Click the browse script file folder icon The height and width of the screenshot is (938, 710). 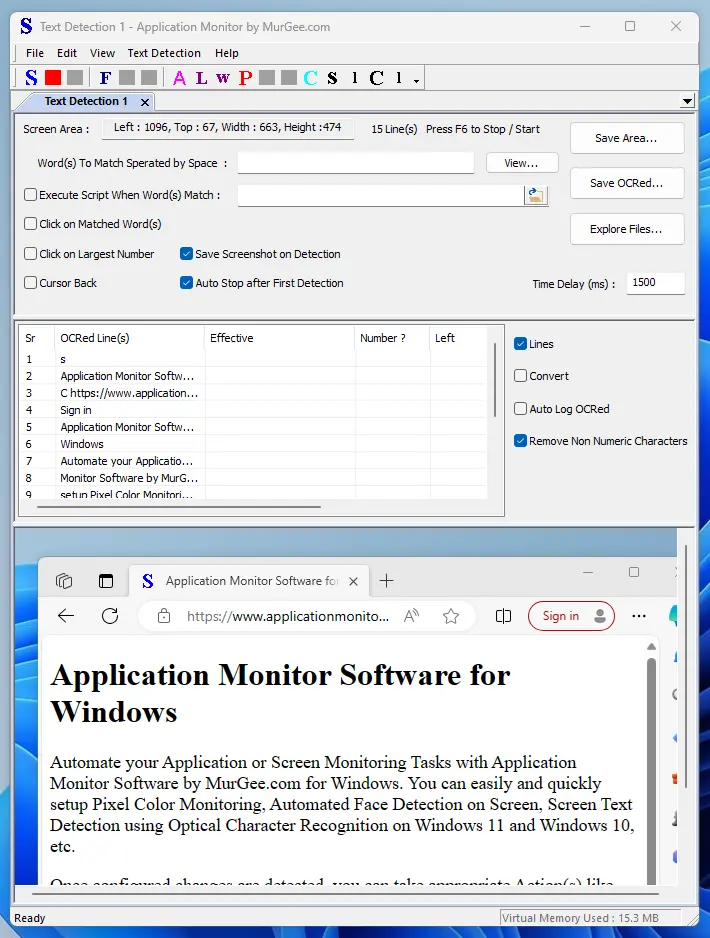[535, 195]
